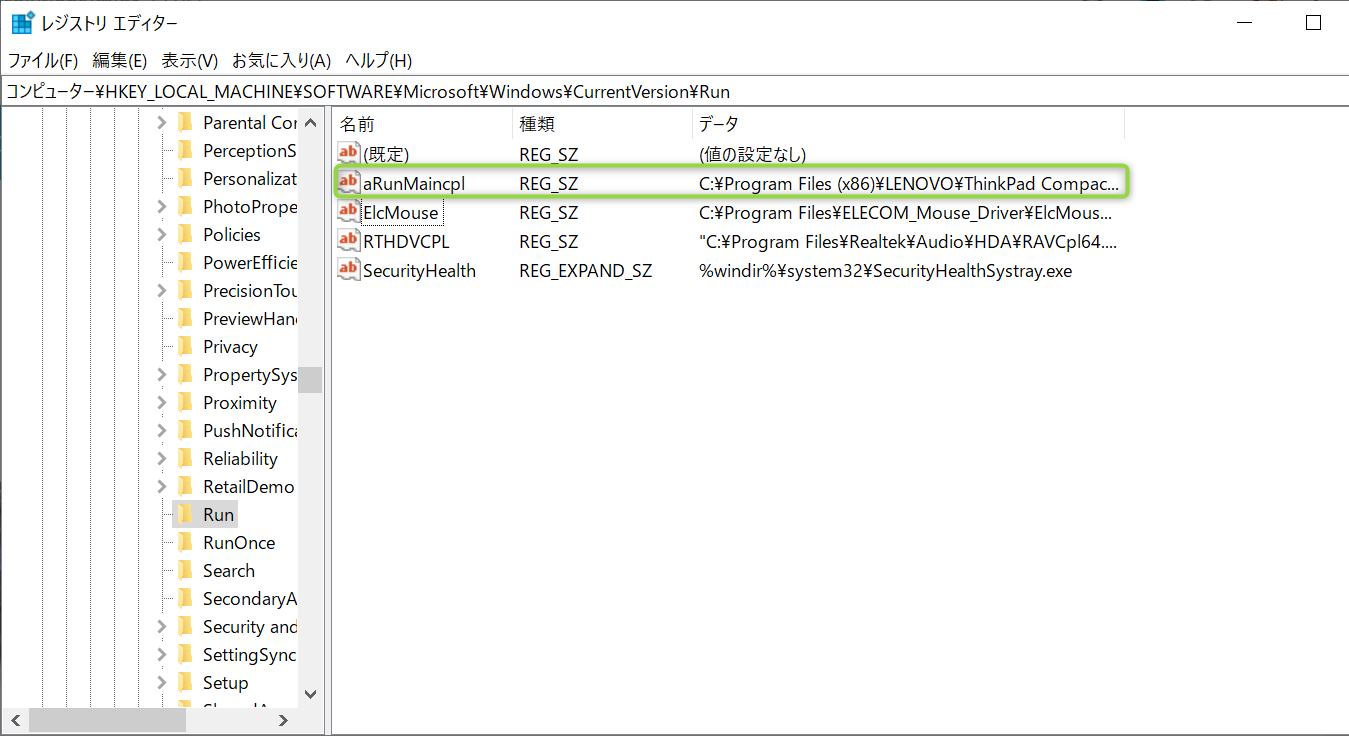Click the aRunMaincpl string value icon

tap(348, 183)
